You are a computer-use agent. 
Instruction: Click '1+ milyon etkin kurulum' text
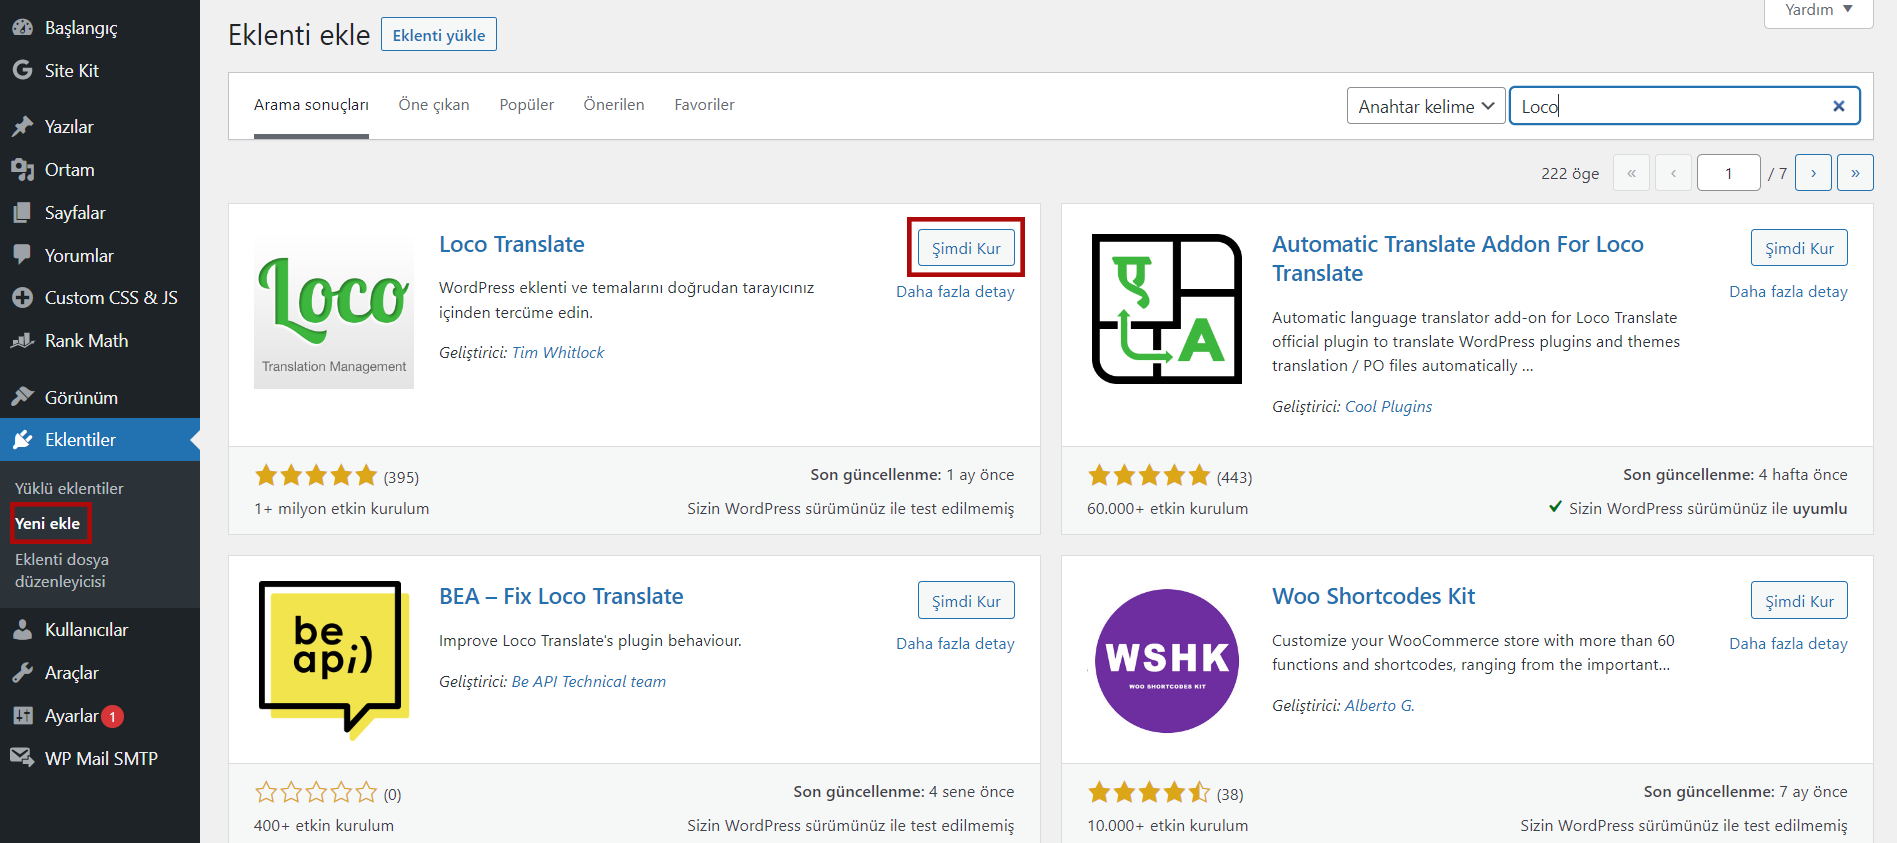click(341, 509)
